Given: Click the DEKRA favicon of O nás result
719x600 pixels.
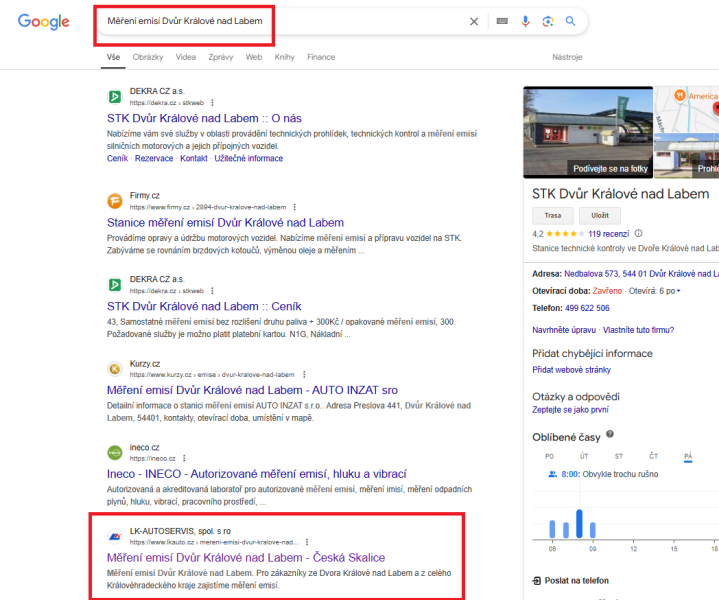Looking at the screenshot, I should click(115, 97).
